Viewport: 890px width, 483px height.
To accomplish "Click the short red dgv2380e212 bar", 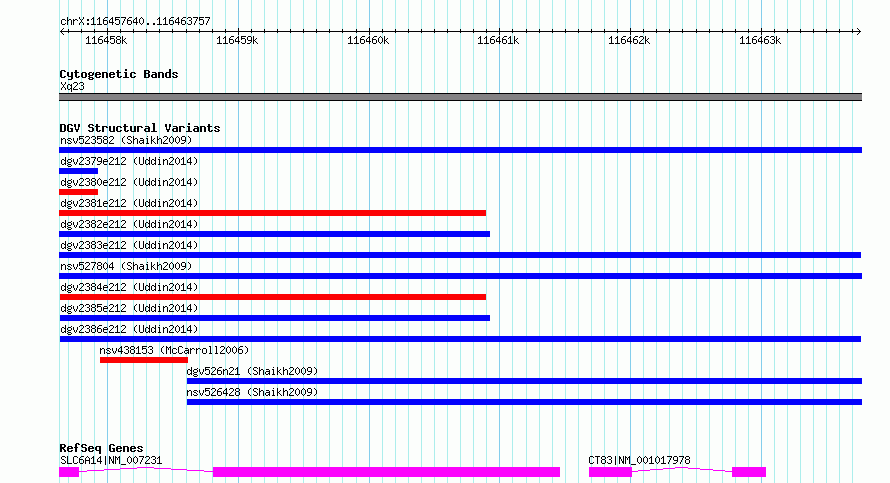I will coord(78,192).
